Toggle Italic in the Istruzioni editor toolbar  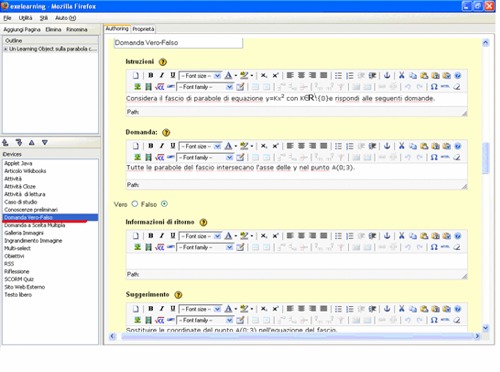tap(162, 76)
